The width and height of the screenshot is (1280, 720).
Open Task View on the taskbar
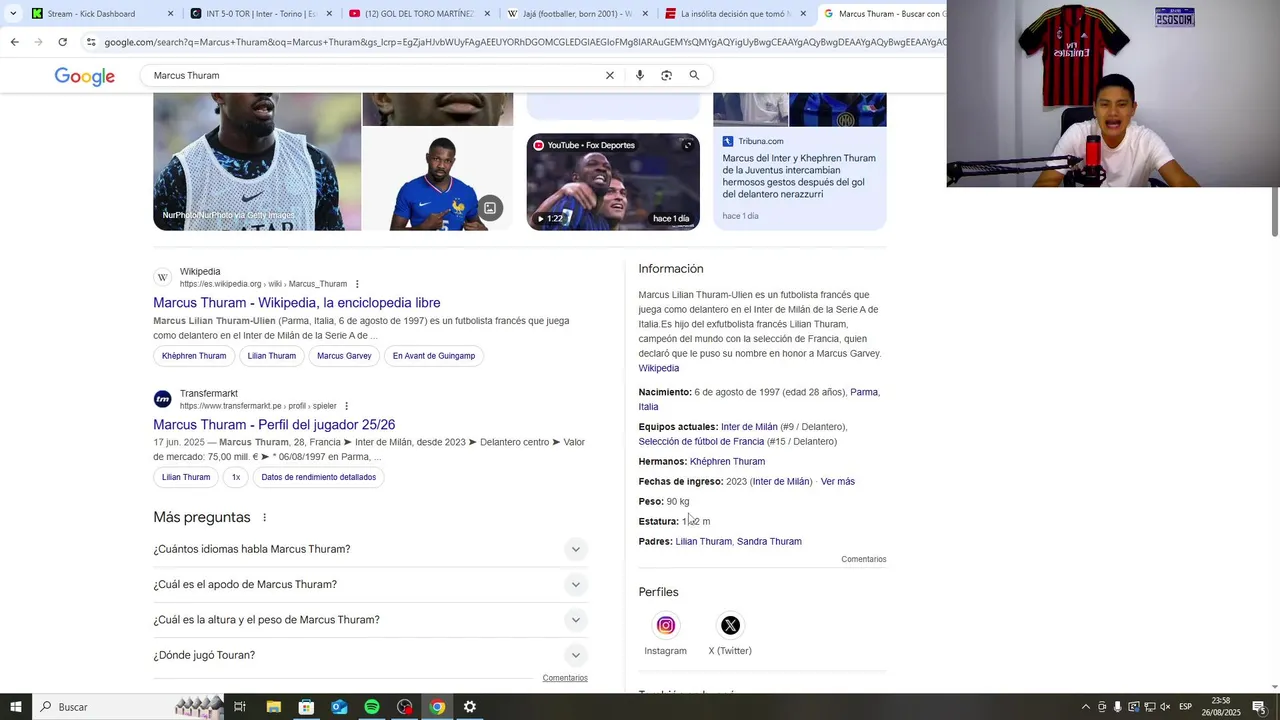pyautogui.click(x=240, y=707)
